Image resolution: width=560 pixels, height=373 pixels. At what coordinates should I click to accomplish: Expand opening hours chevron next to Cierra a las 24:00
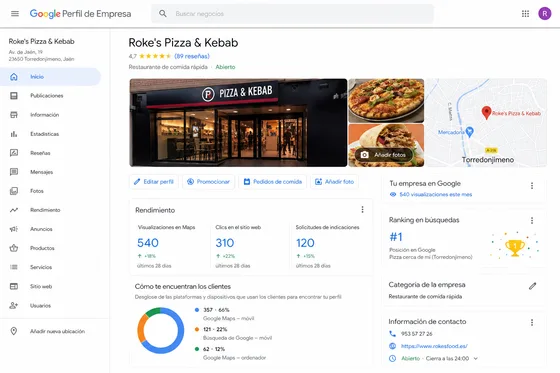pyautogui.click(x=476, y=358)
